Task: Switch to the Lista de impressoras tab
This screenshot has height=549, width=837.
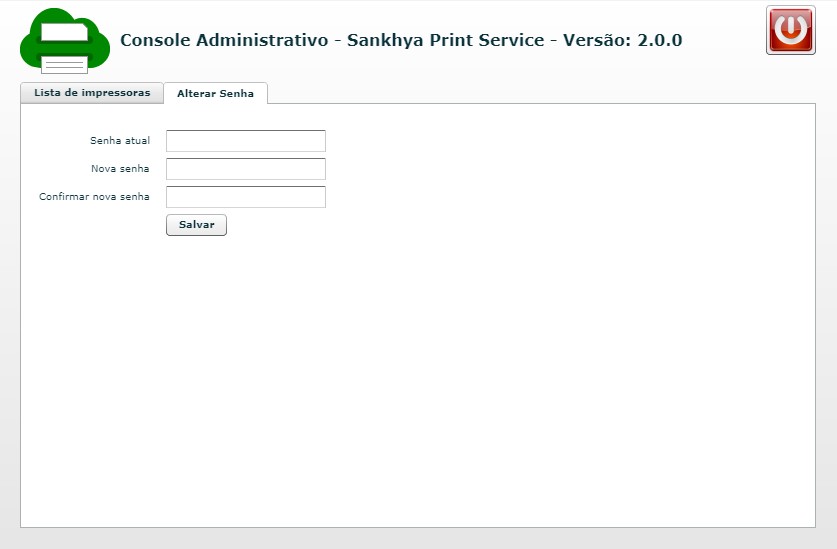Action: tap(92, 93)
